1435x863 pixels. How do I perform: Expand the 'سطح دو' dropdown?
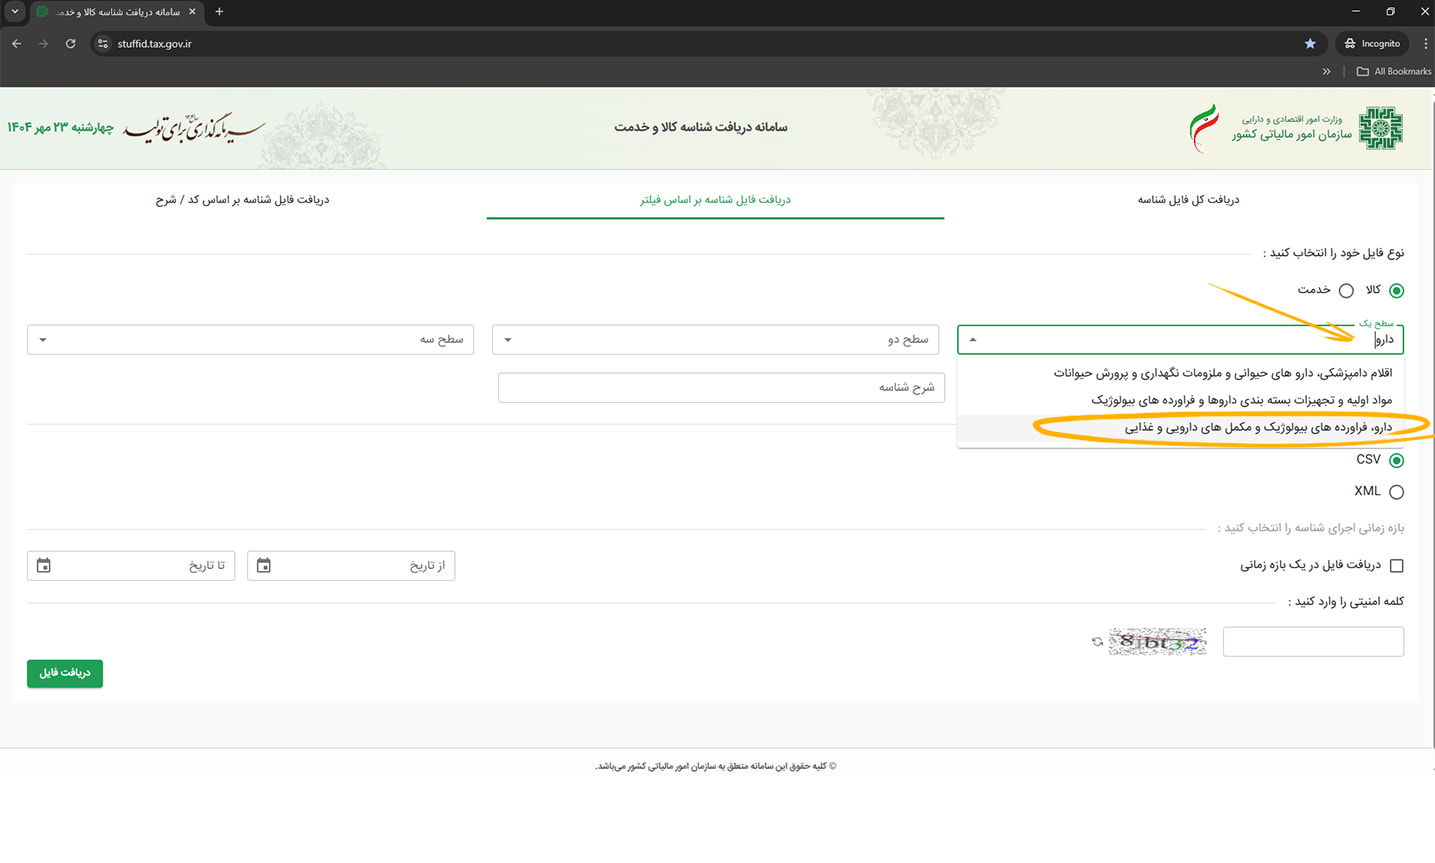(715, 340)
